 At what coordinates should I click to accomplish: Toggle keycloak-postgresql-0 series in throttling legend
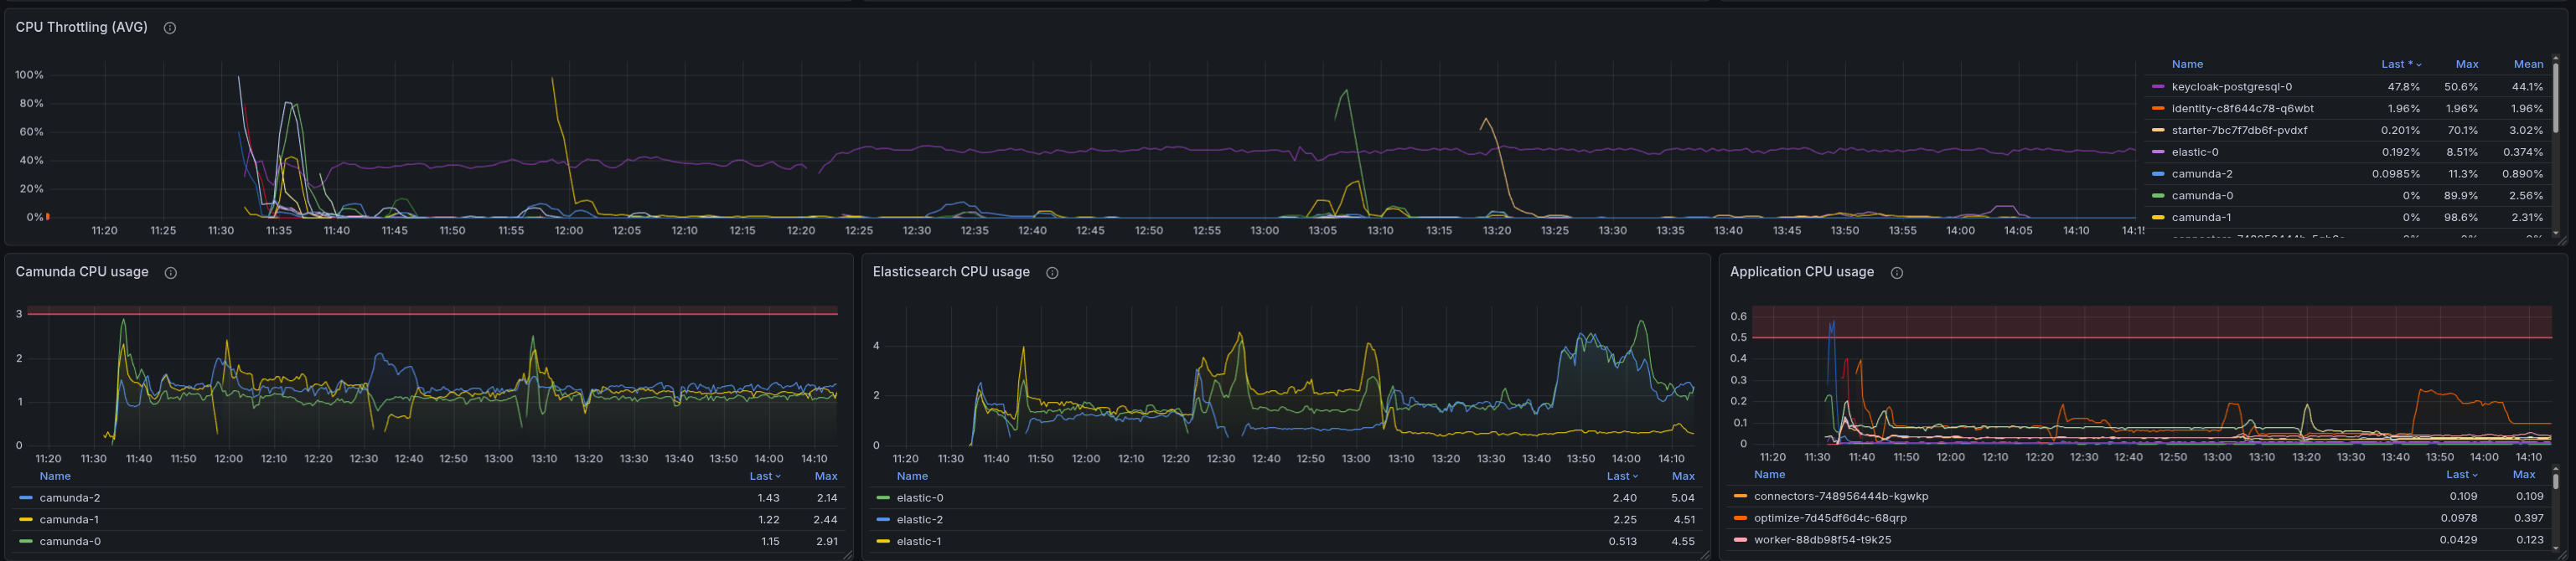pos(2231,87)
